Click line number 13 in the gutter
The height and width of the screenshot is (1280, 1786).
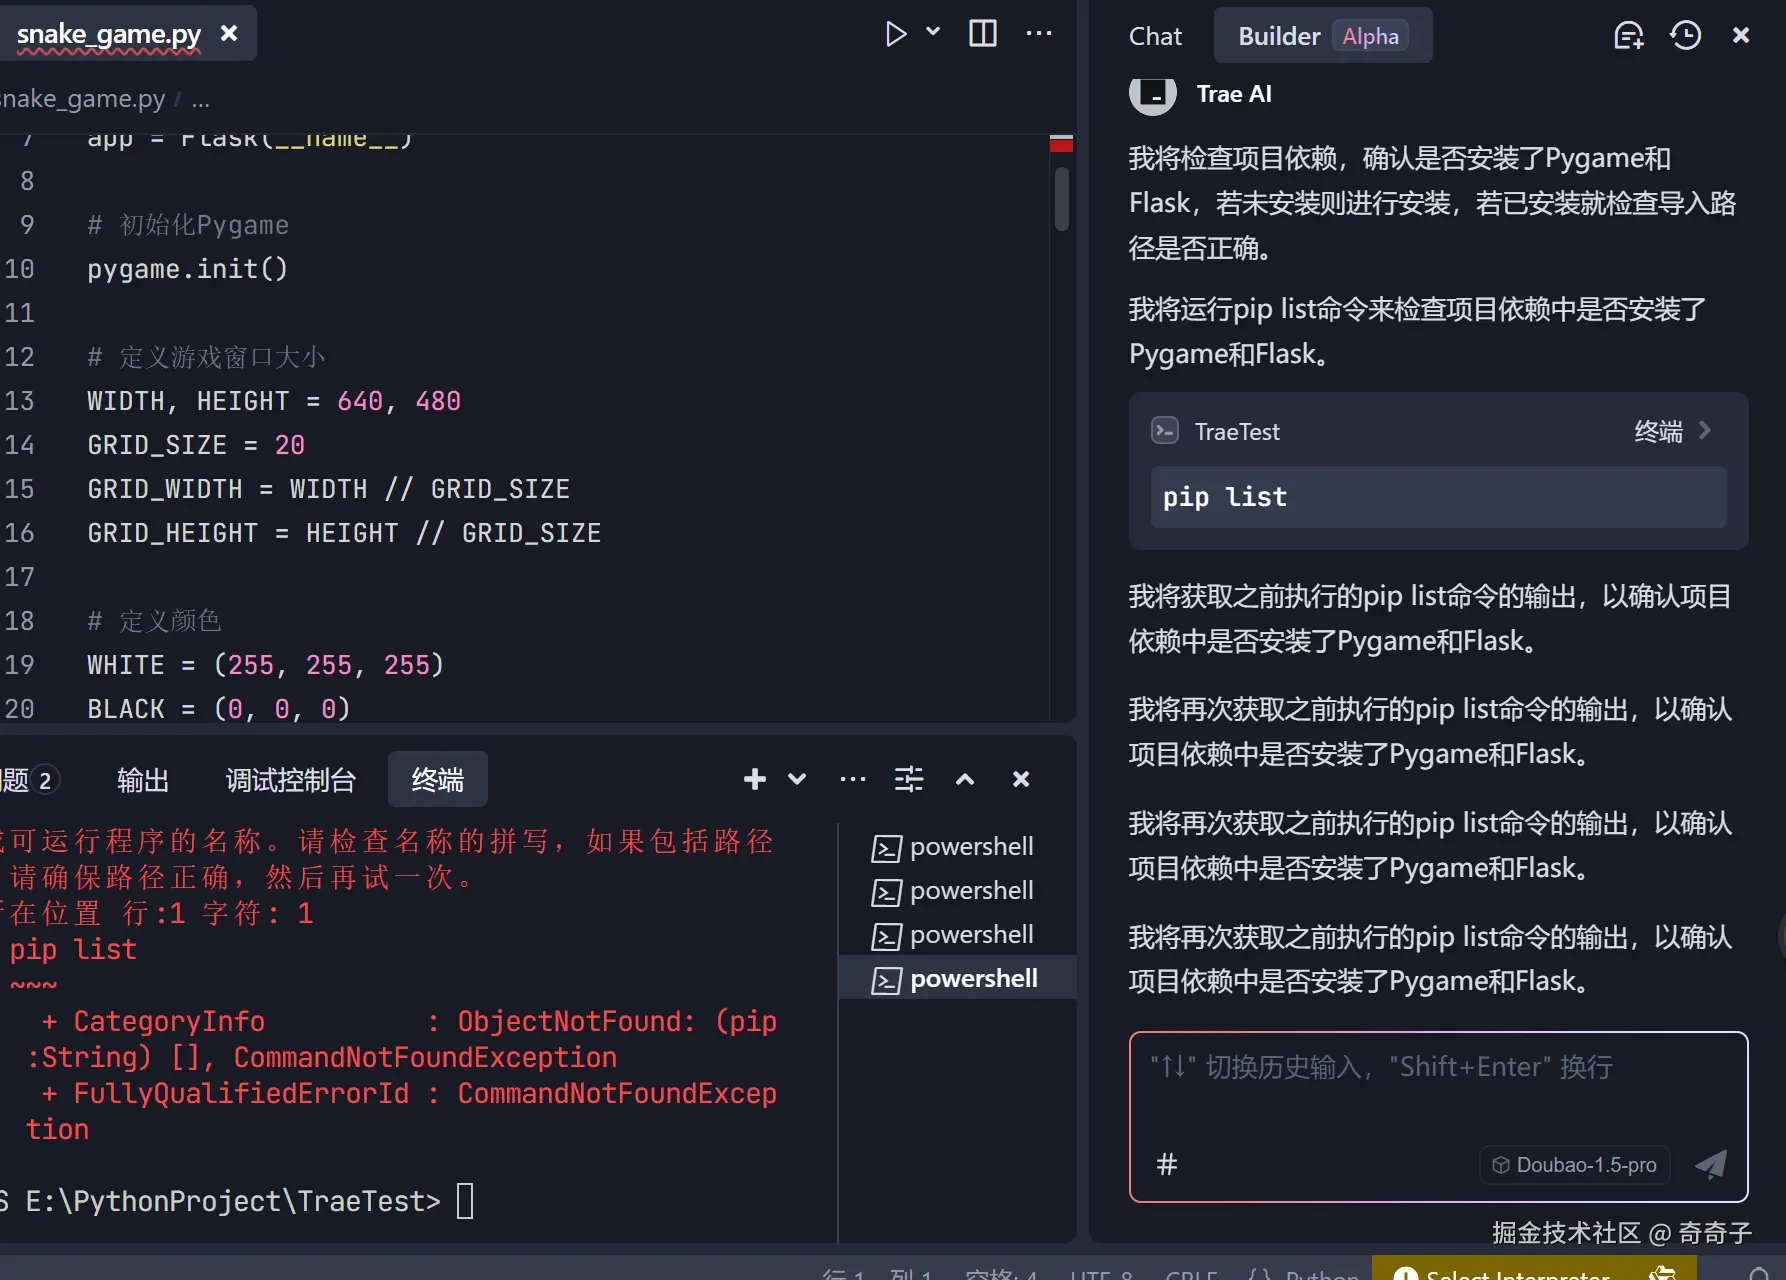[x=20, y=401]
